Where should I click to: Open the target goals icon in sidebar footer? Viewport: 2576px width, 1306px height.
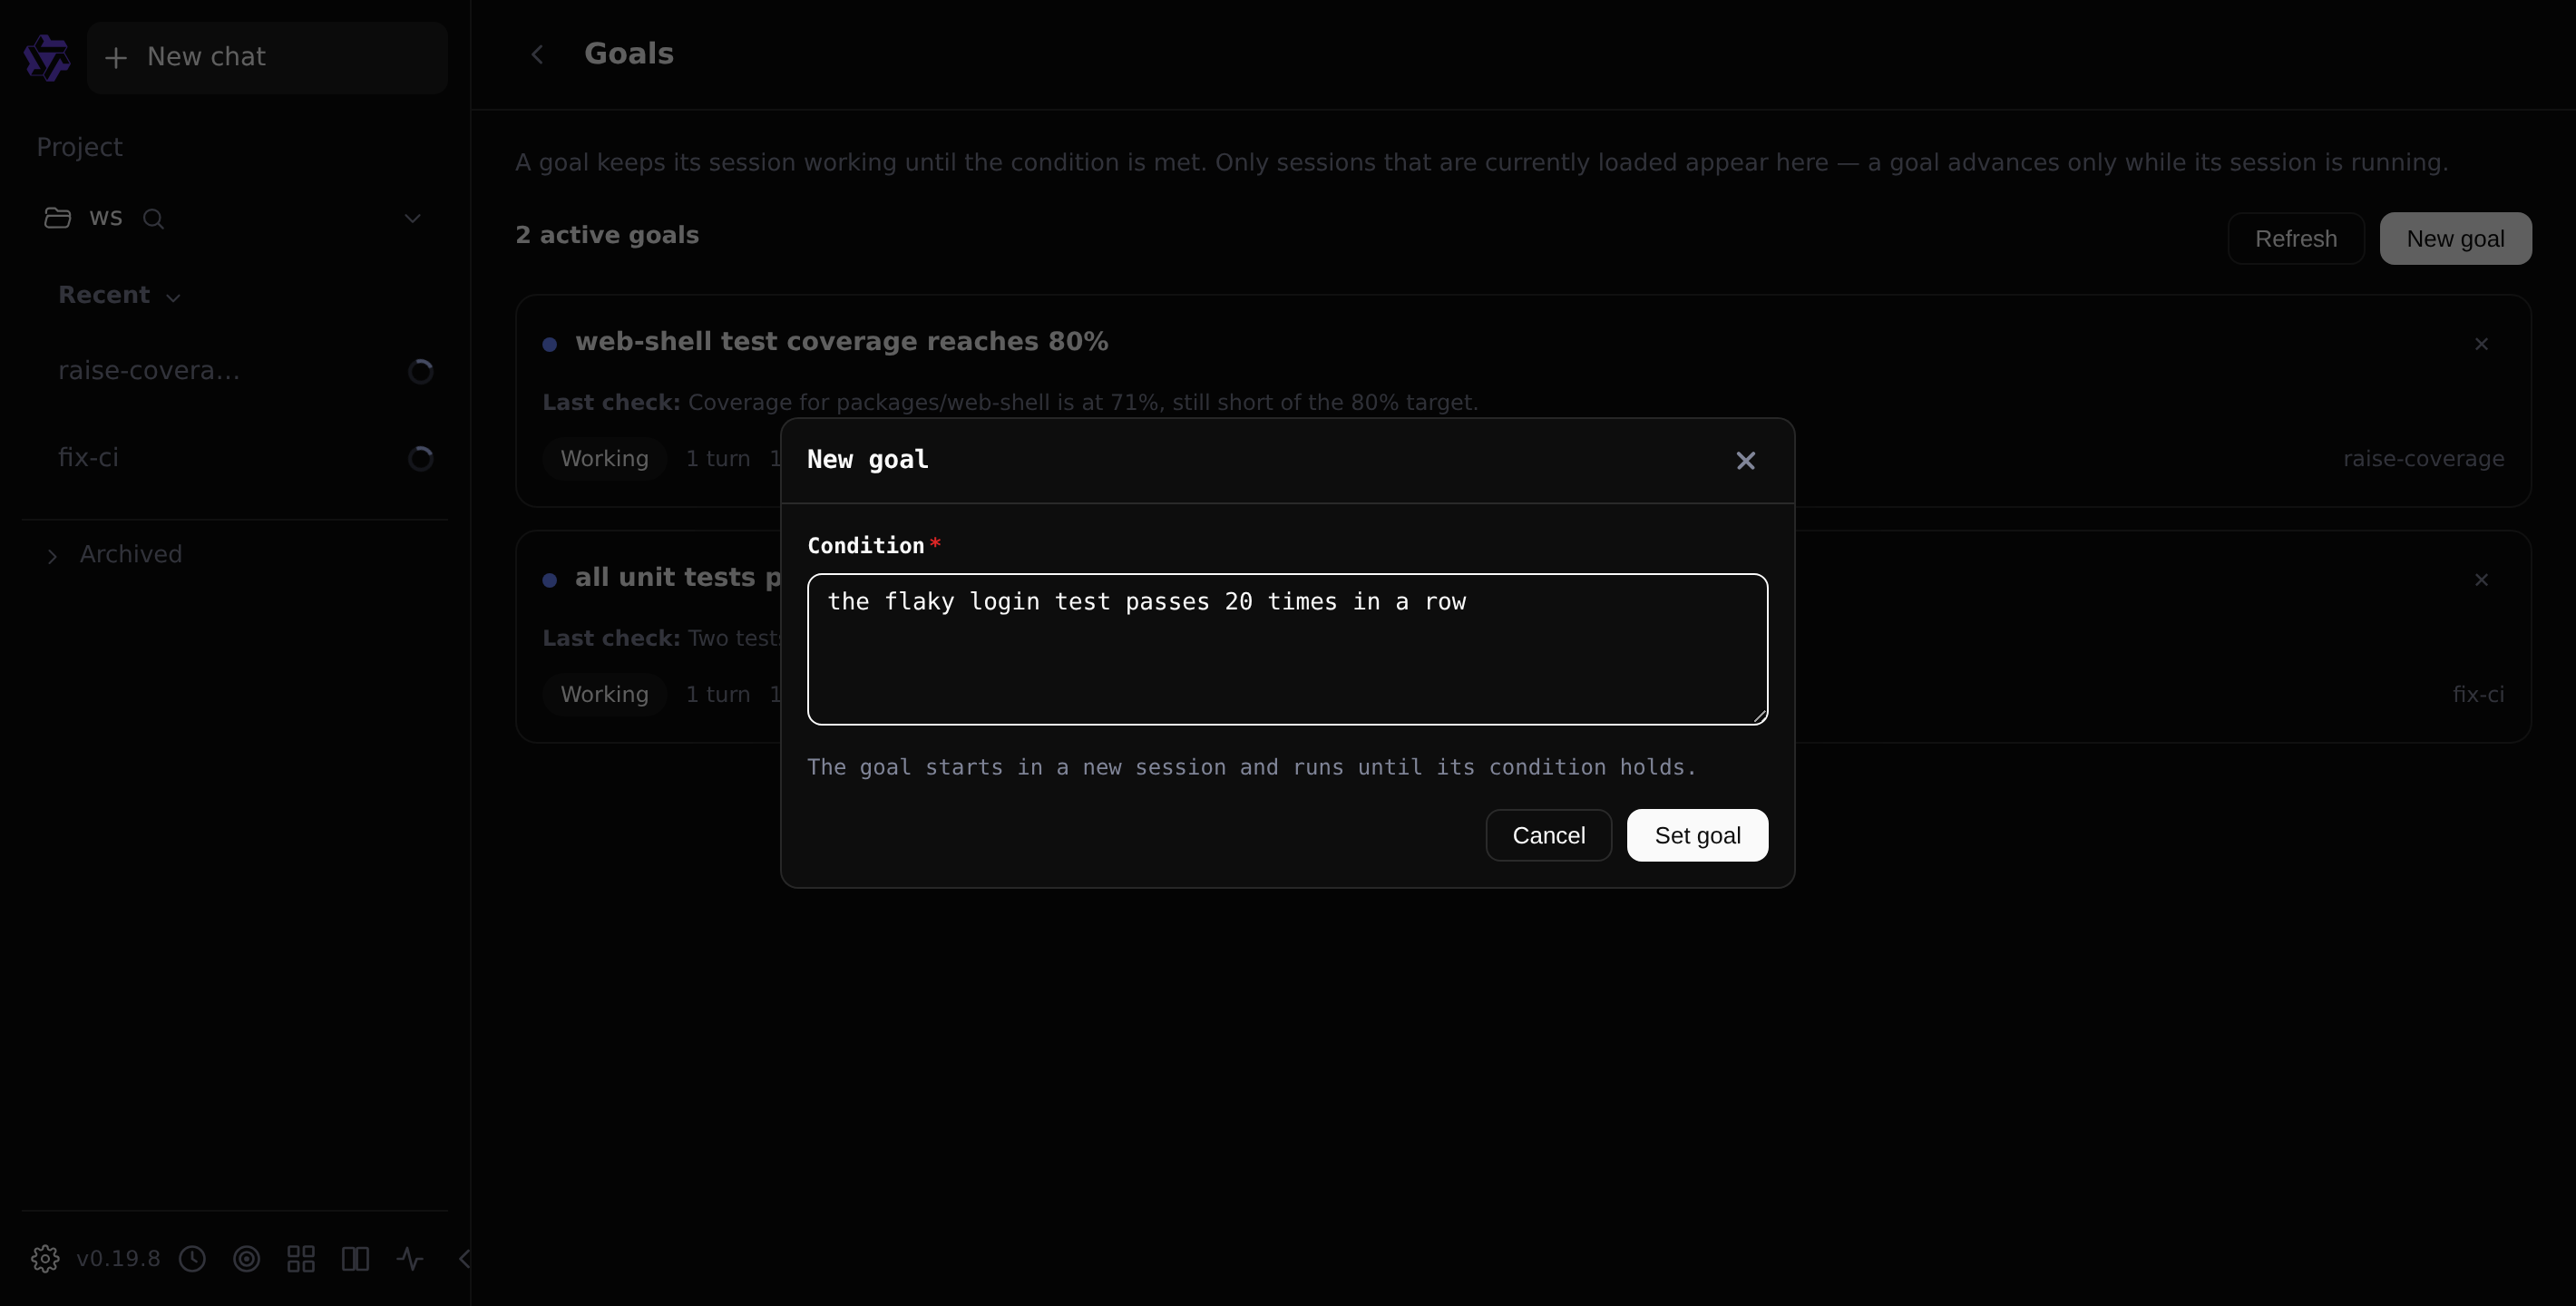(x=246, y=1258)
